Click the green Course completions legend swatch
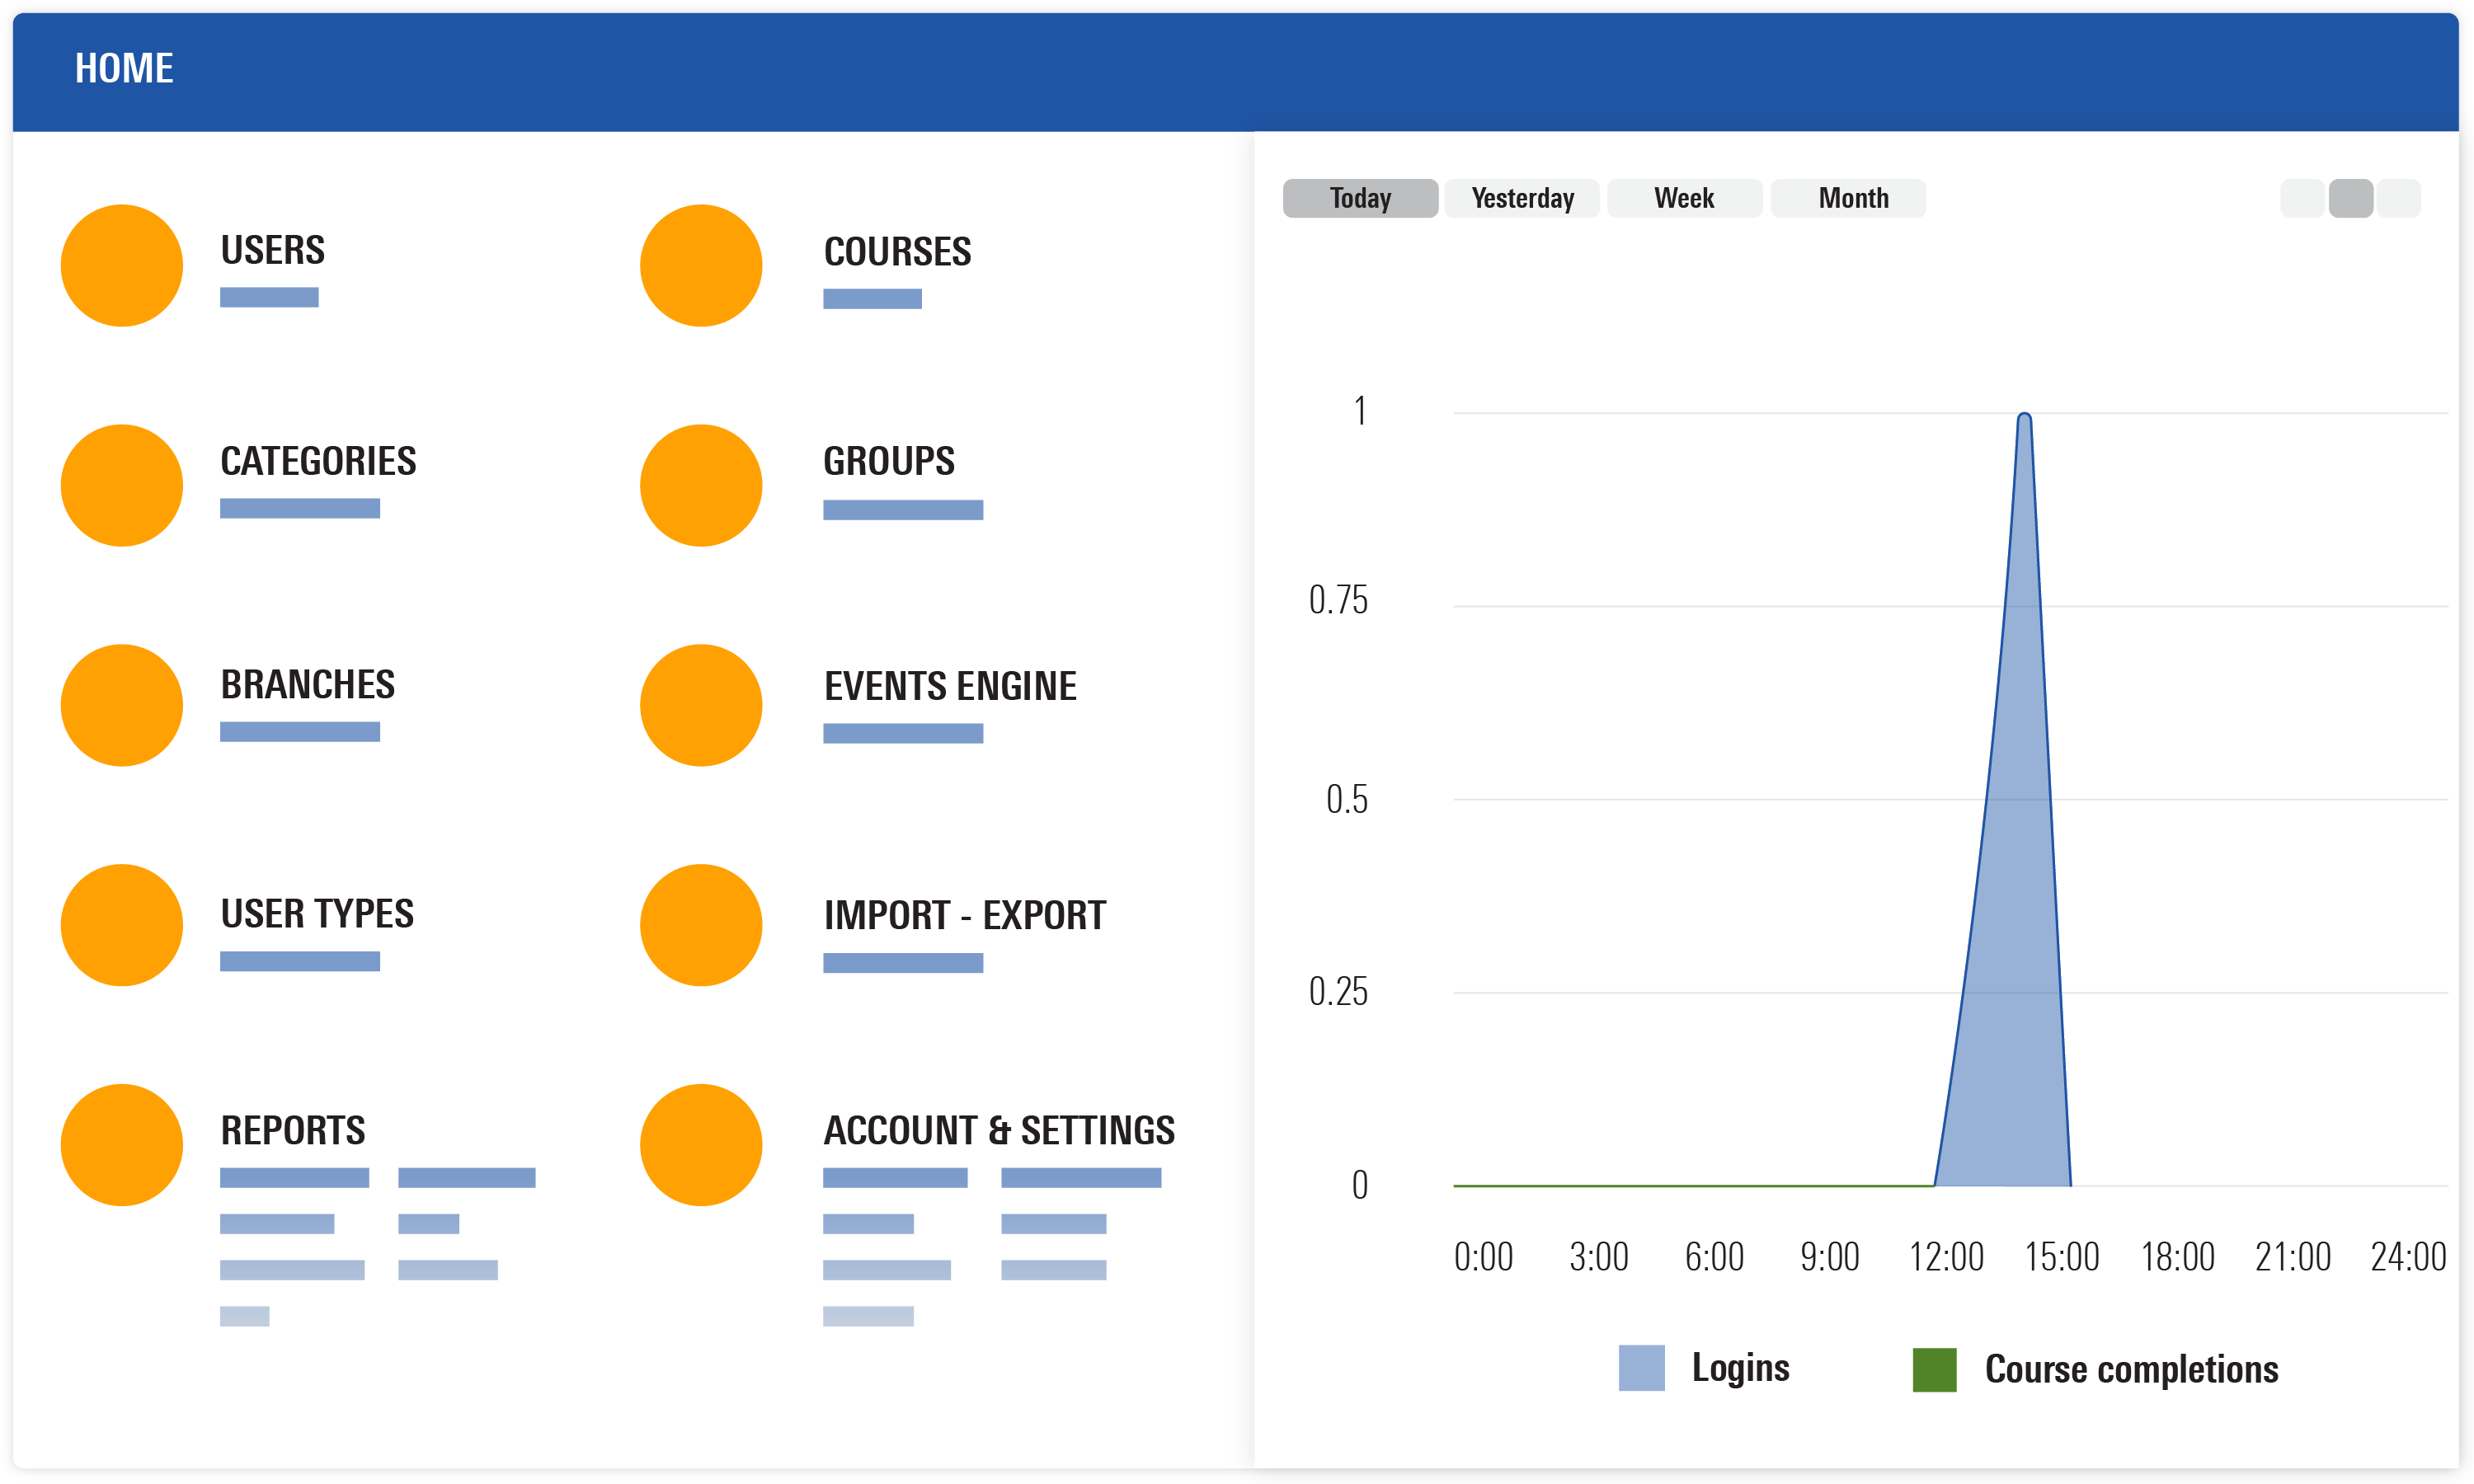The width and height of the screenshot is (2474, 1484). point(1934,1370)
